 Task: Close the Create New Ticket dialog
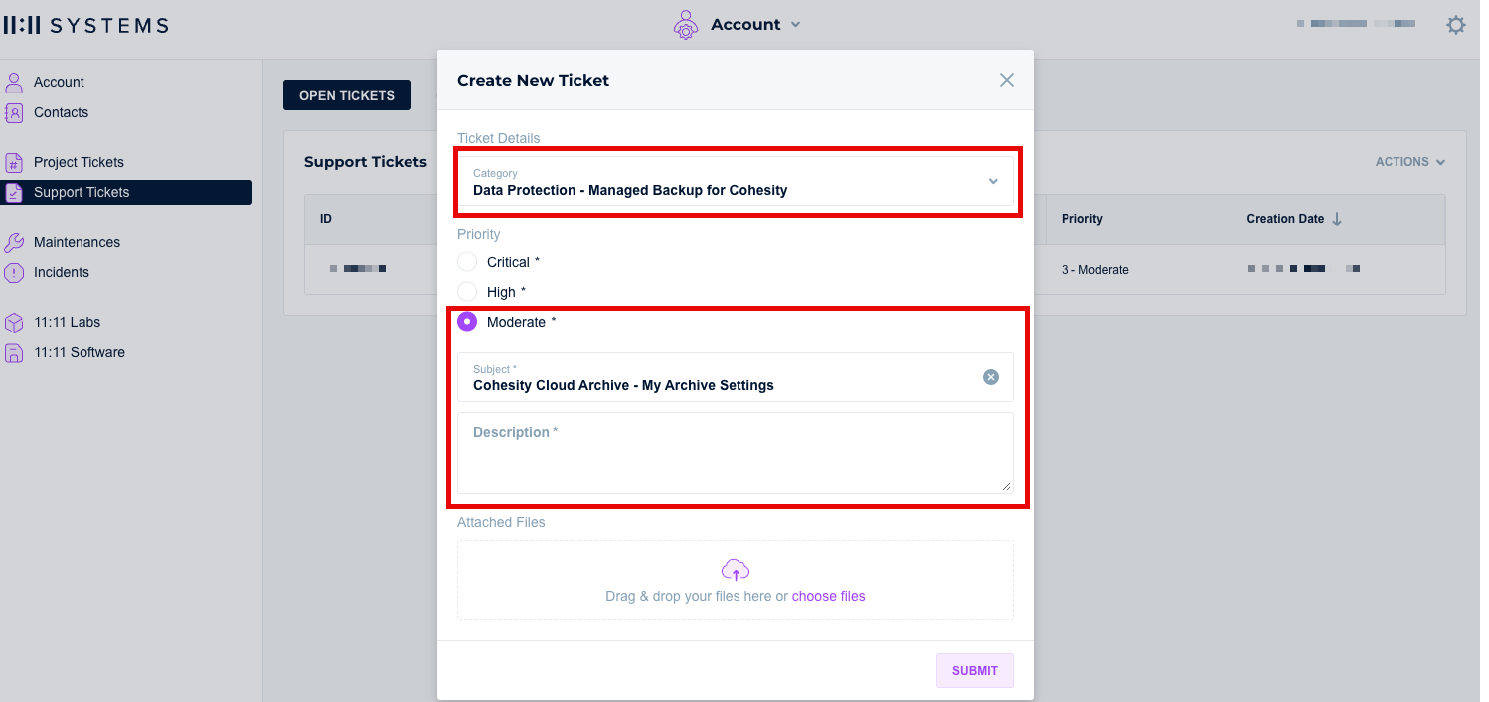click(1007, 80)
